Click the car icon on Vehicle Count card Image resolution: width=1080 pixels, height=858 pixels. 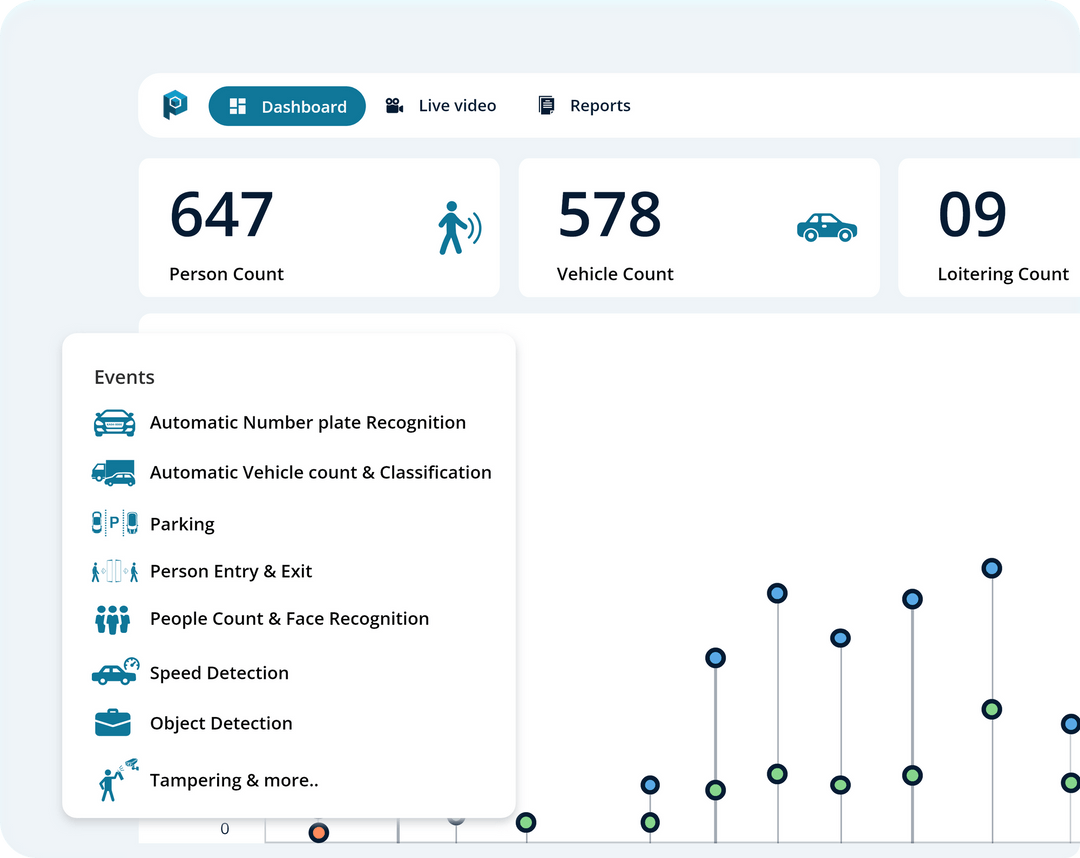(826, 227)
